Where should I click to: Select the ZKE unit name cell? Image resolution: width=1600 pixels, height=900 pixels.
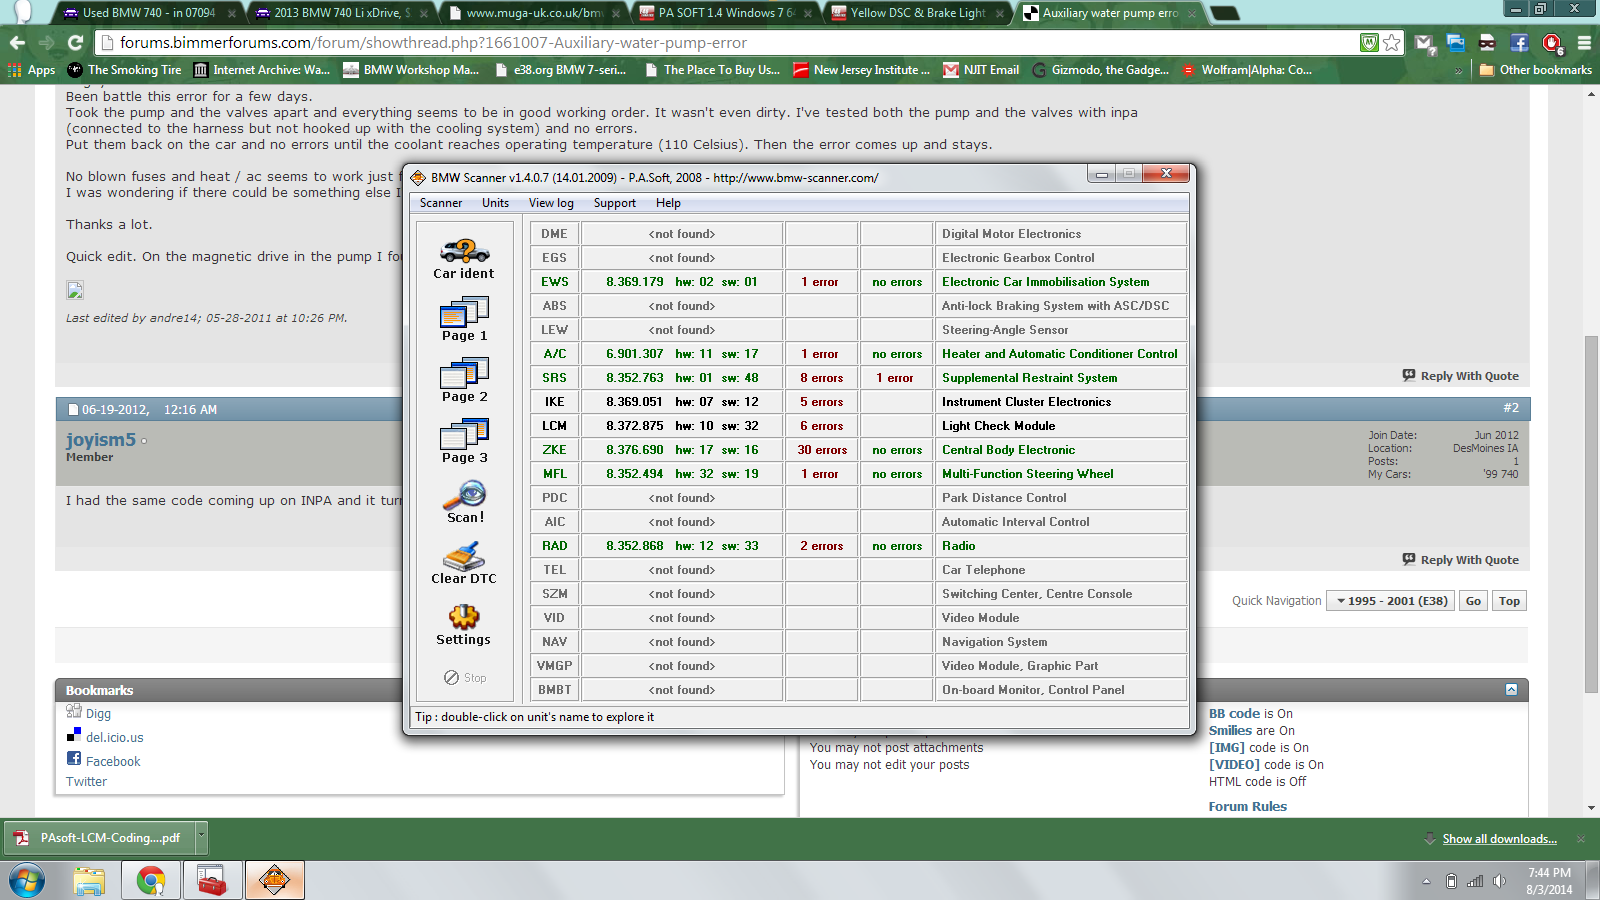[x=554, y=450]
